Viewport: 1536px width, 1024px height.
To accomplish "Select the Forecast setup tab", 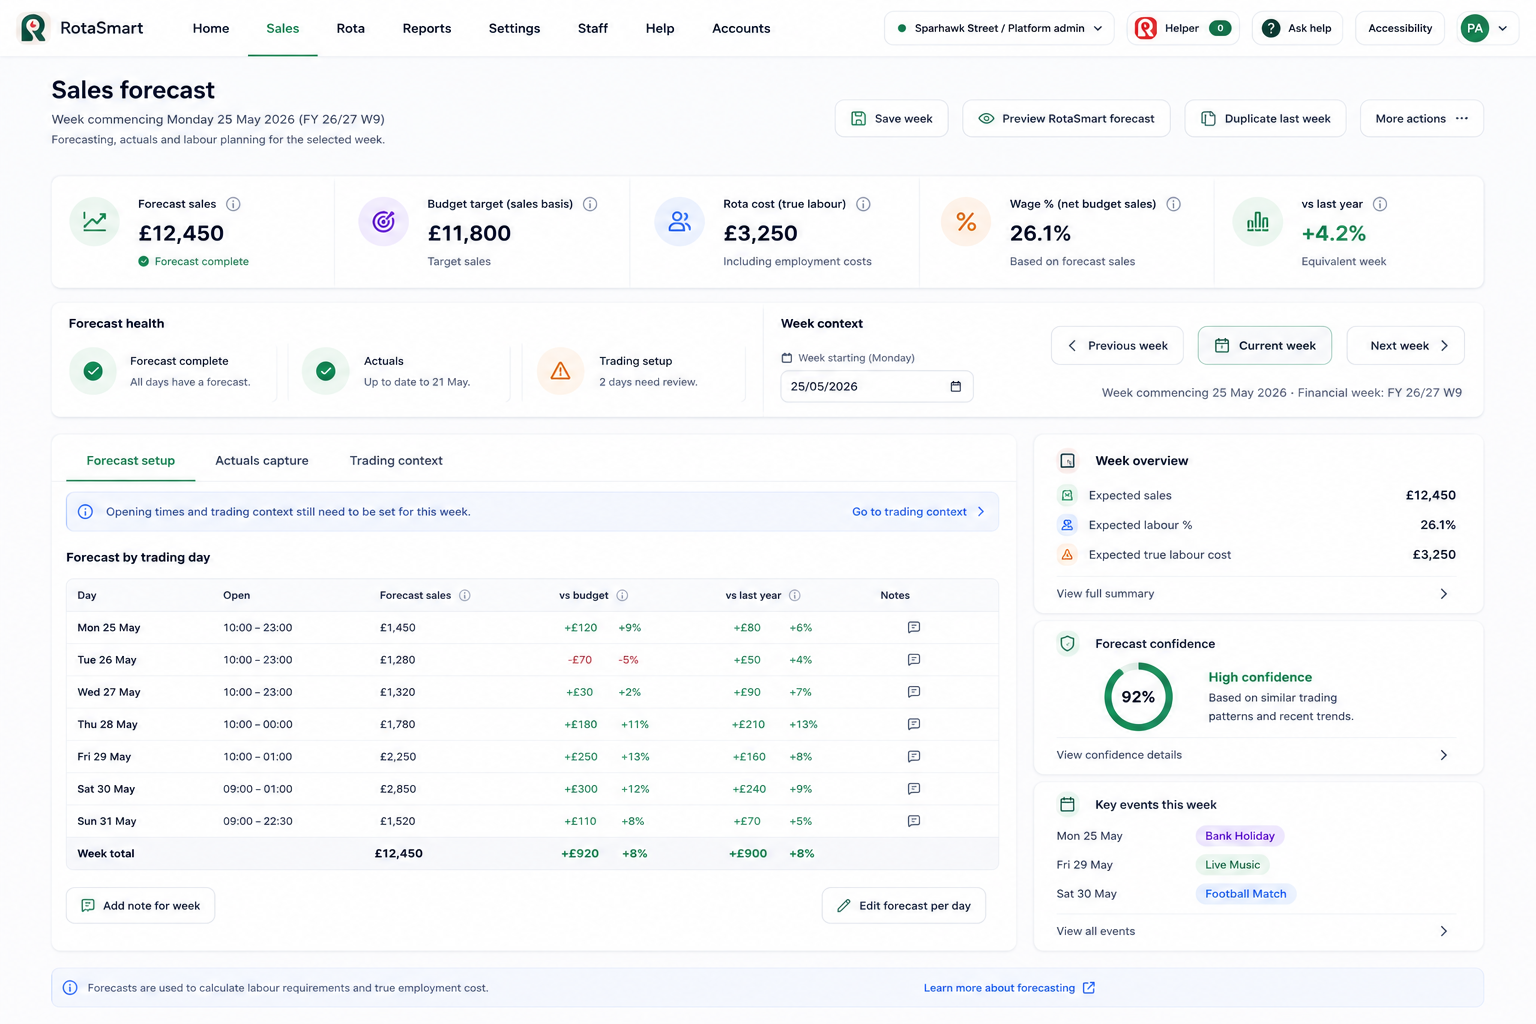I will (x=131, y=461).
